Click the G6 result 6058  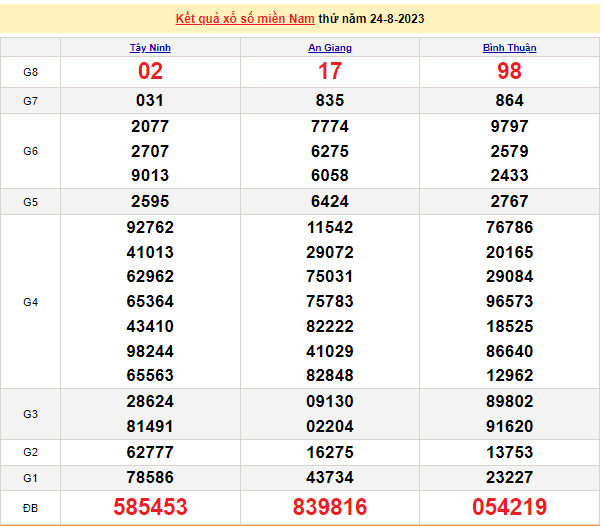point(330,176)
